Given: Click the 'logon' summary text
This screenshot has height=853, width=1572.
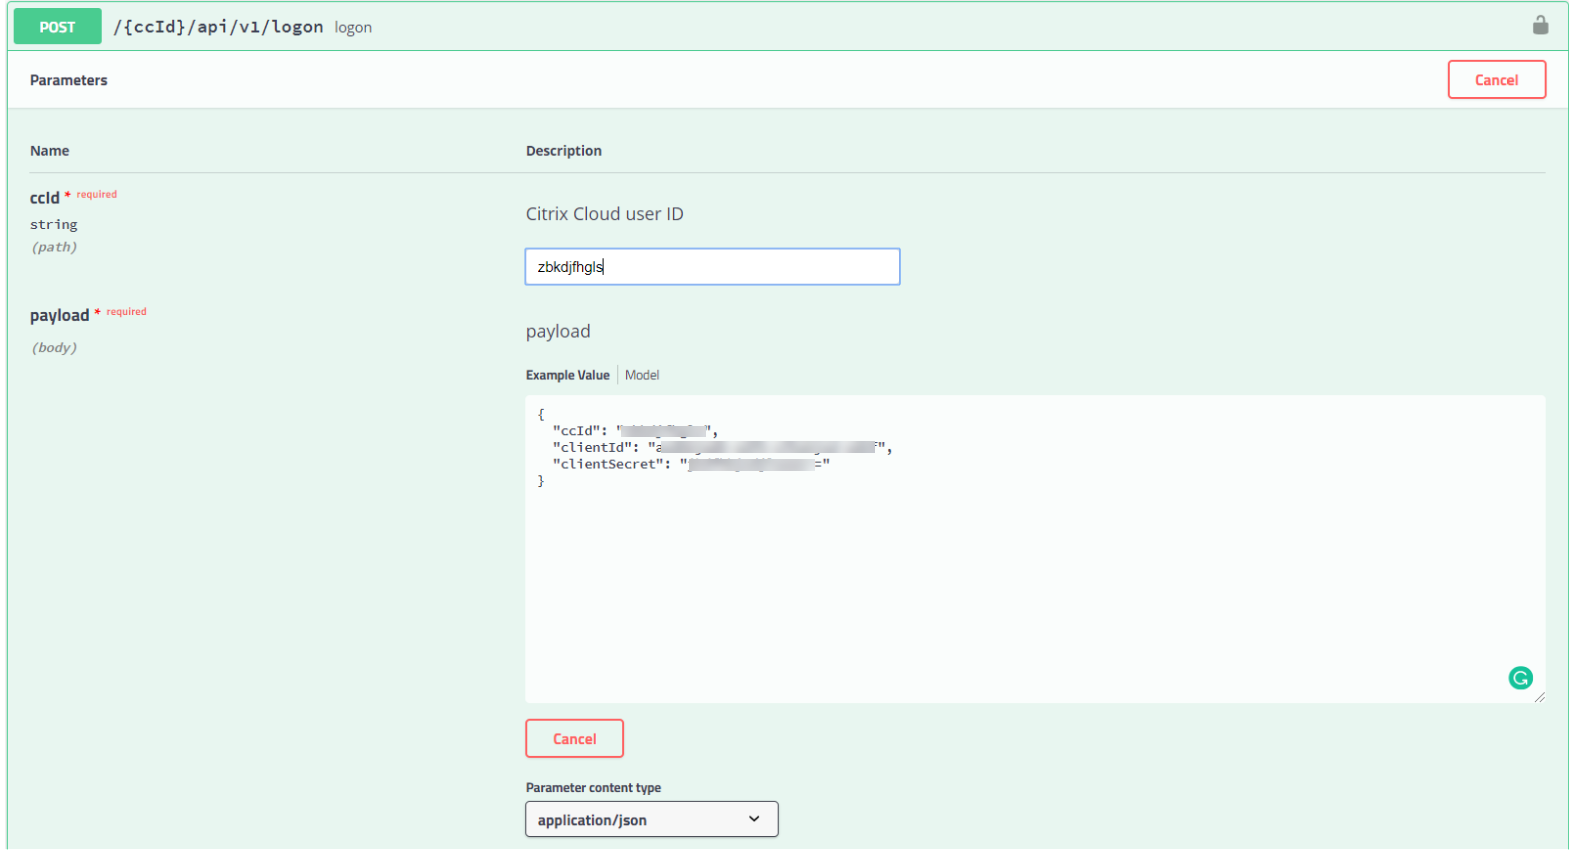Looking at the screenshot, I should pos(353,28).
